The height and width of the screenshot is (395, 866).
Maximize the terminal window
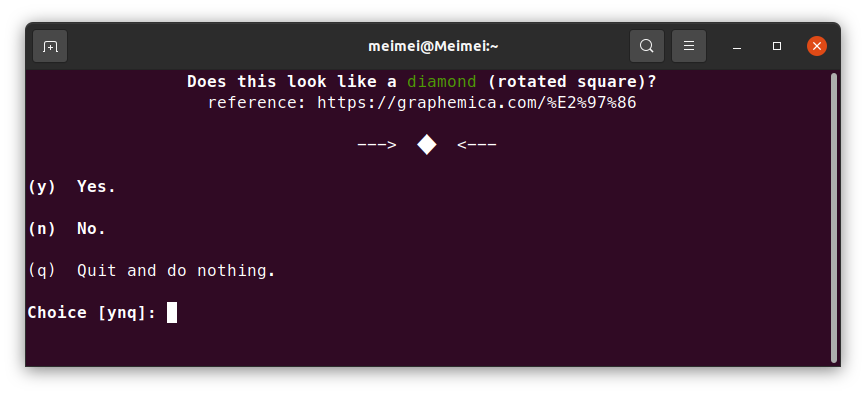coord(777,46)
